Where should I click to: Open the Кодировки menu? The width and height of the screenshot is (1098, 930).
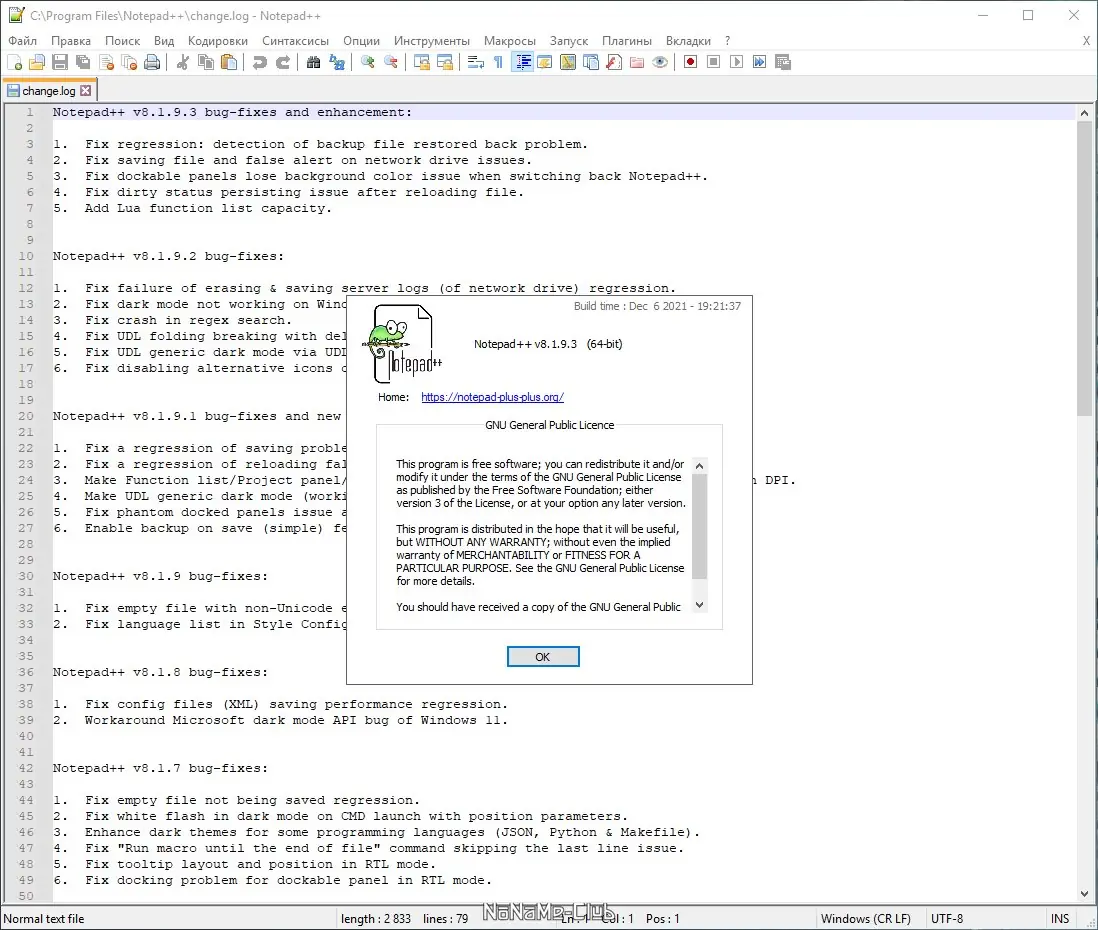coord(218,41)
